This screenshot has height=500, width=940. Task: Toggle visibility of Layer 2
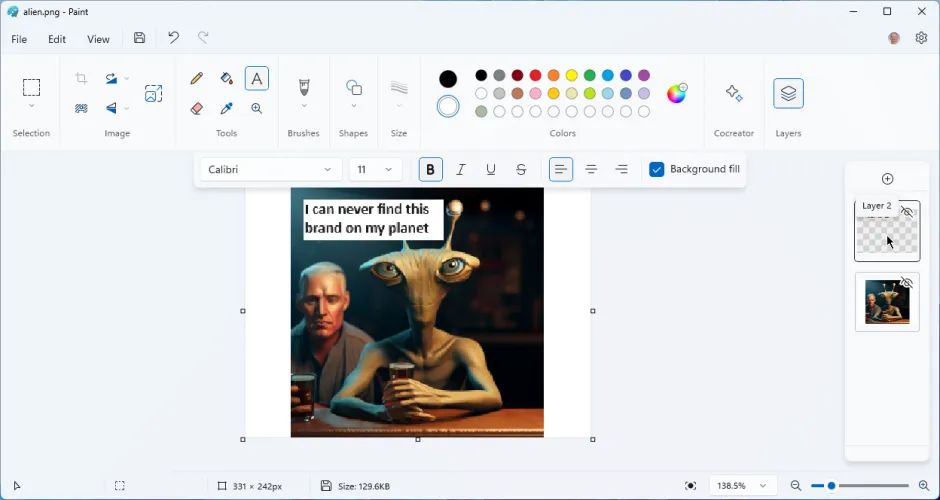(908, 212)
